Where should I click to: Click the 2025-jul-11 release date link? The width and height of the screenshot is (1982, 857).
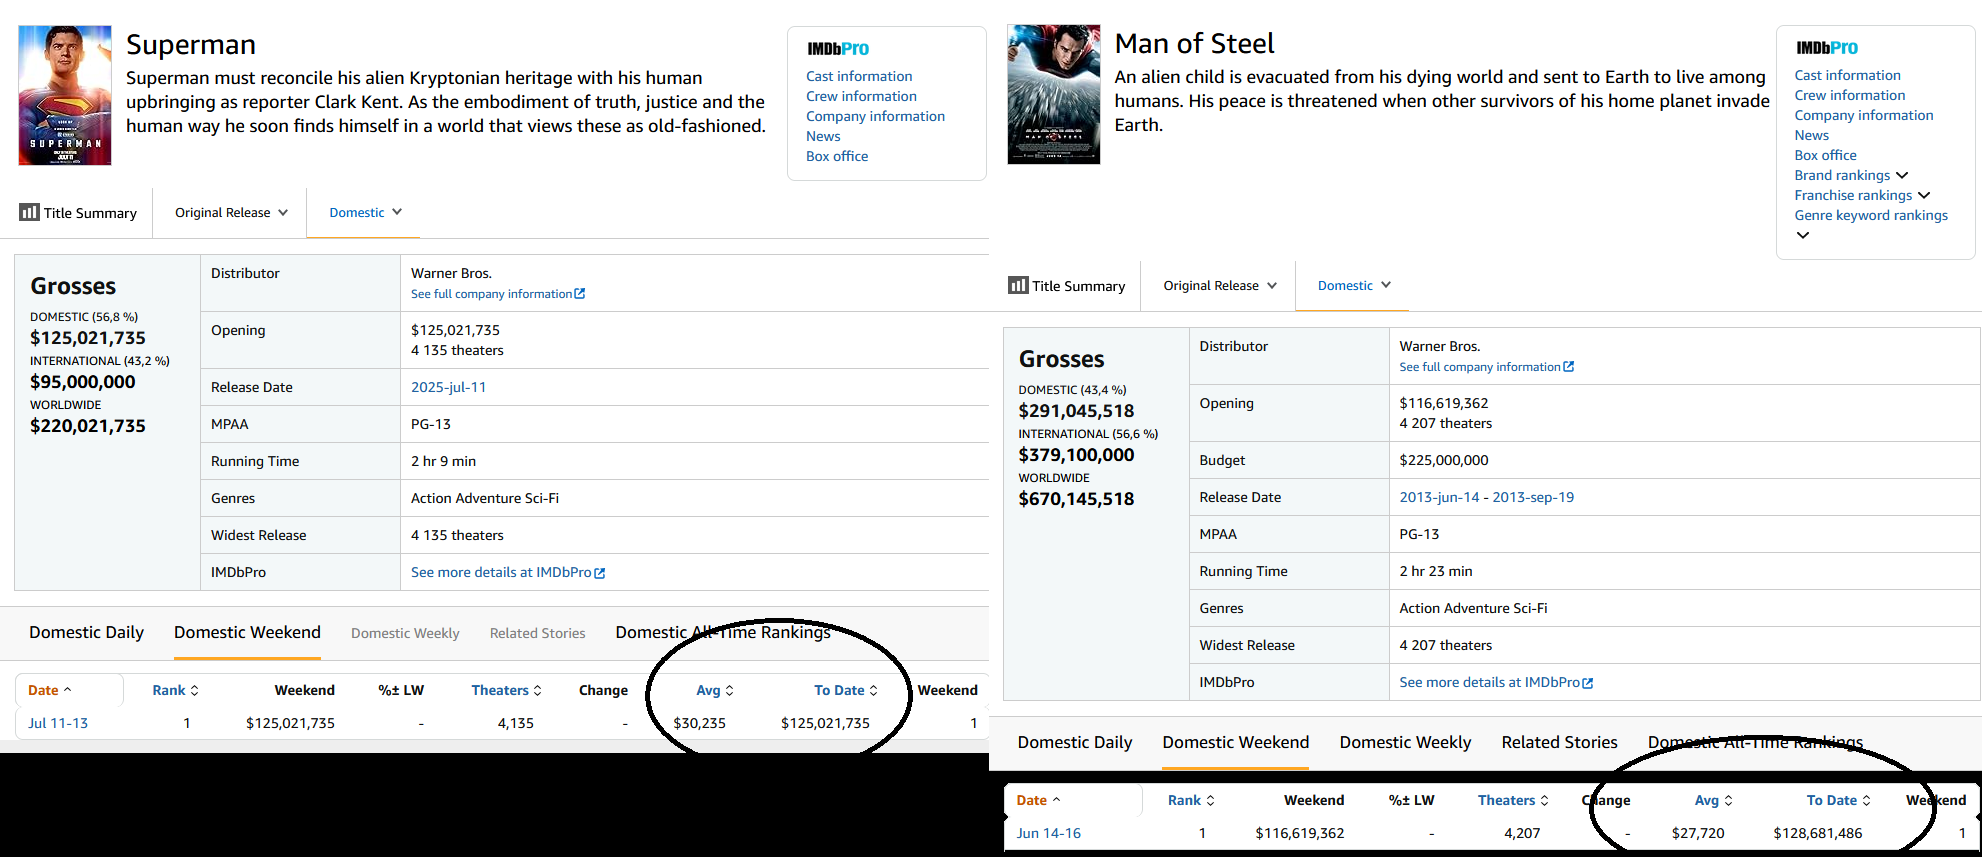[448, 387]
